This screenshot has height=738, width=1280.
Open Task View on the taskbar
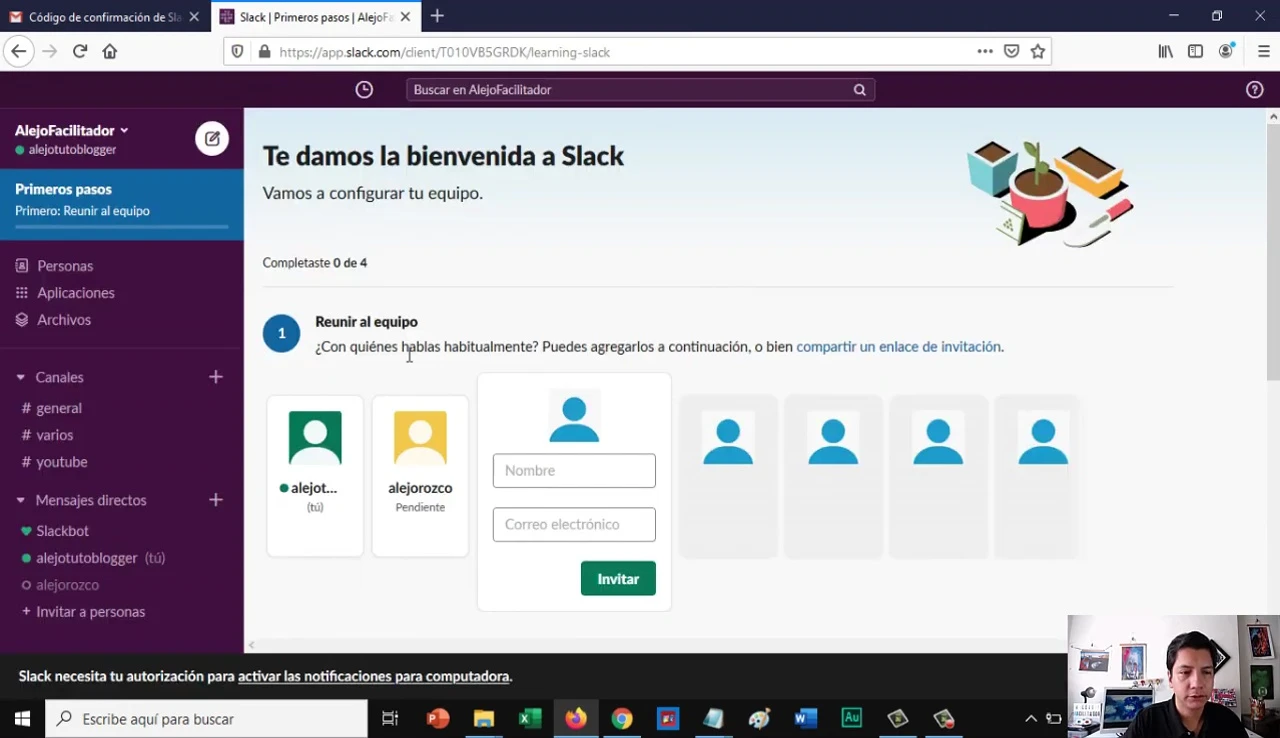coord(390,719)
